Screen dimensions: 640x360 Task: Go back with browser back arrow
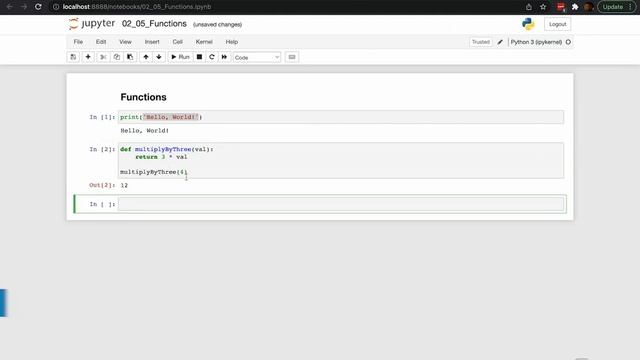click(x=9, y=7)
